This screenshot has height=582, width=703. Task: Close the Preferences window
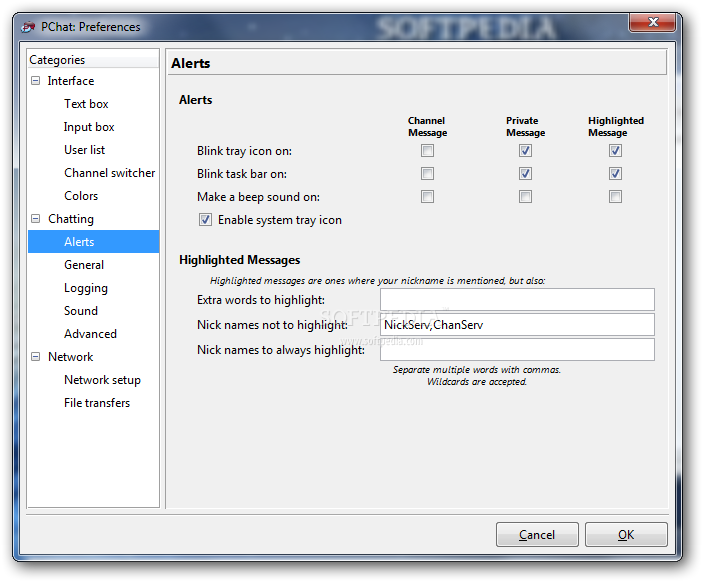[x=652, y=22]
